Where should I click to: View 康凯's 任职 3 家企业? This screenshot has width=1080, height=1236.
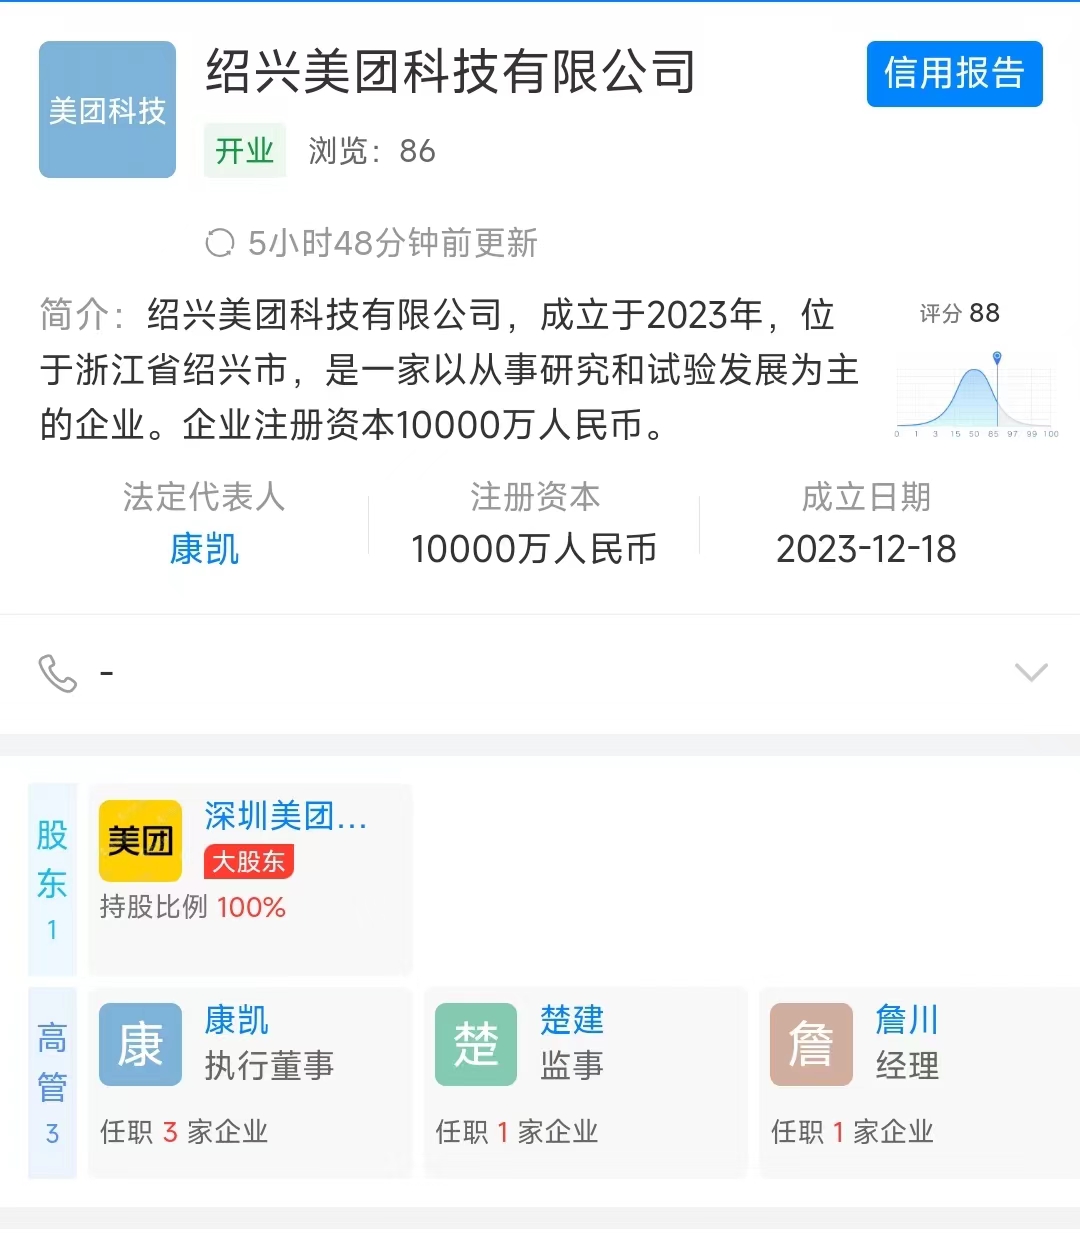pyautogui.click(x=184, y=1132)
